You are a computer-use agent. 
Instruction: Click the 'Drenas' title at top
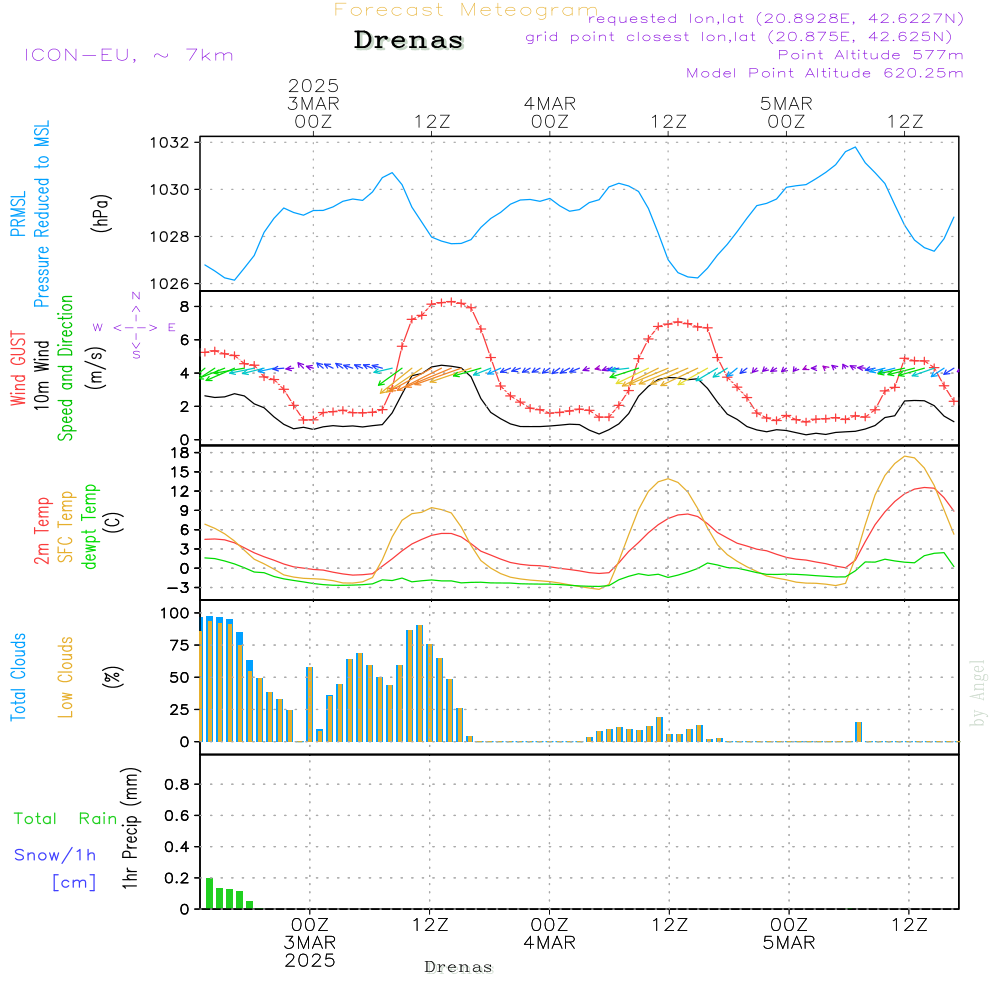click(x=409, y=40)
